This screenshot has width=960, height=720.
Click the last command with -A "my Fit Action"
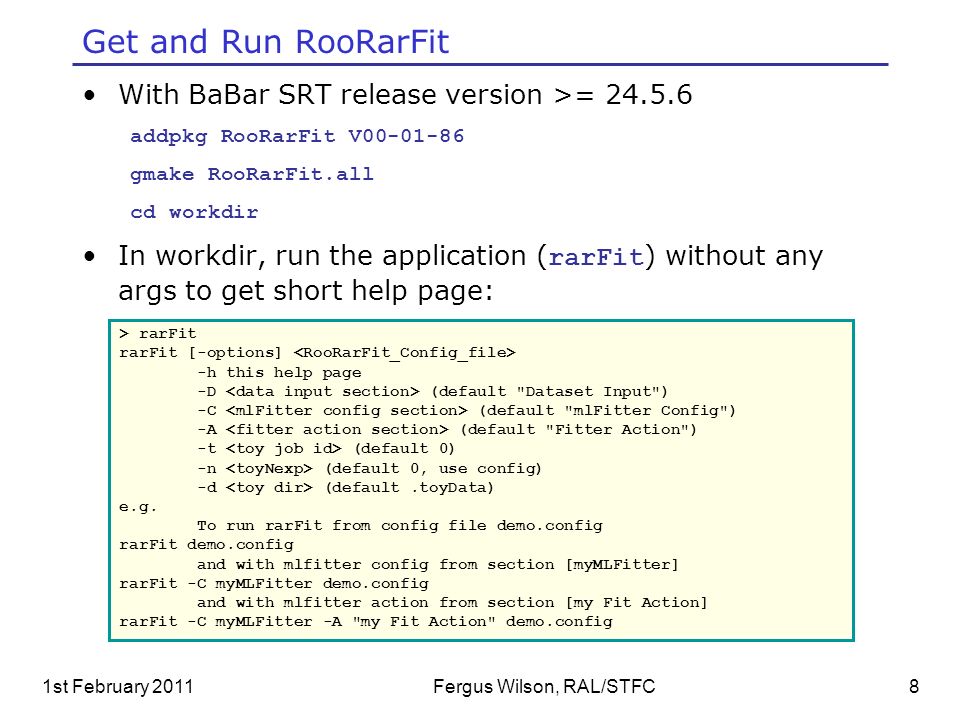click(x=366, y=622)
